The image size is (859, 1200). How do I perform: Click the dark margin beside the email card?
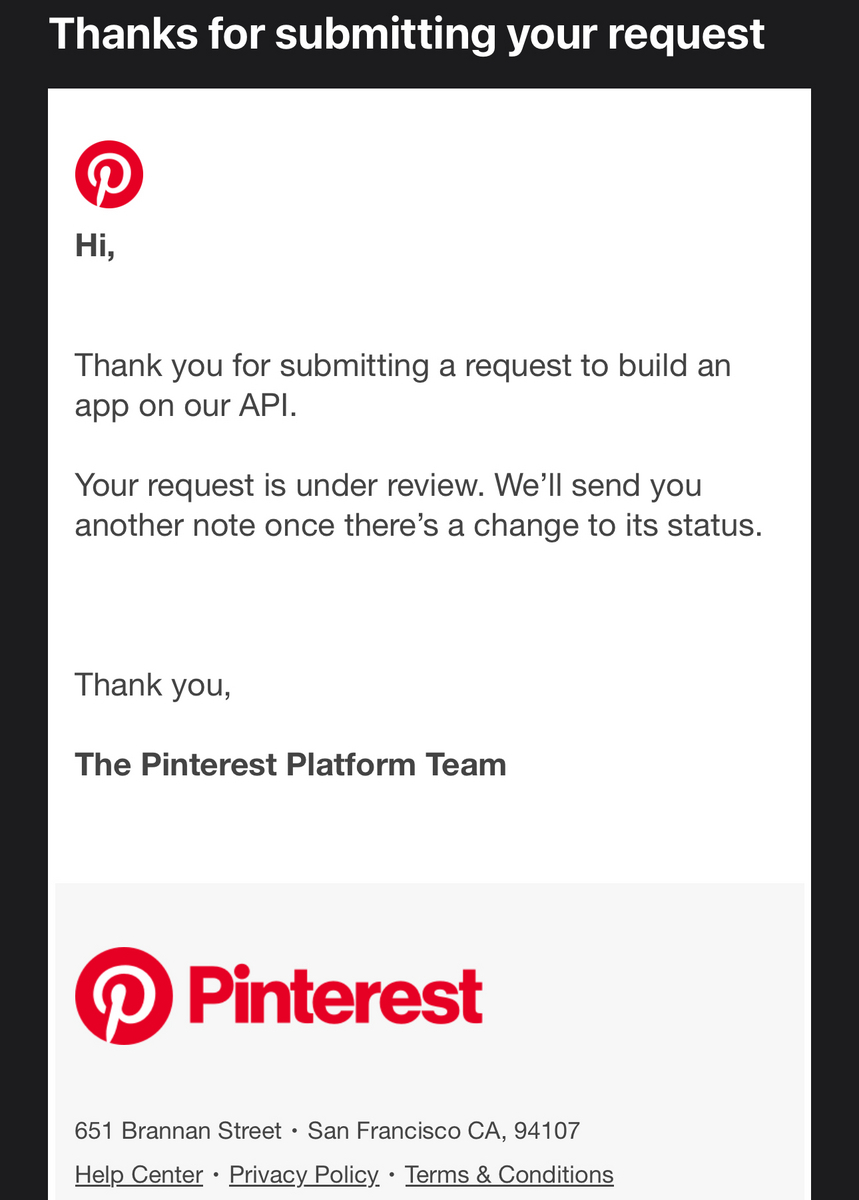pyautogui.click(x=23, y=600)
